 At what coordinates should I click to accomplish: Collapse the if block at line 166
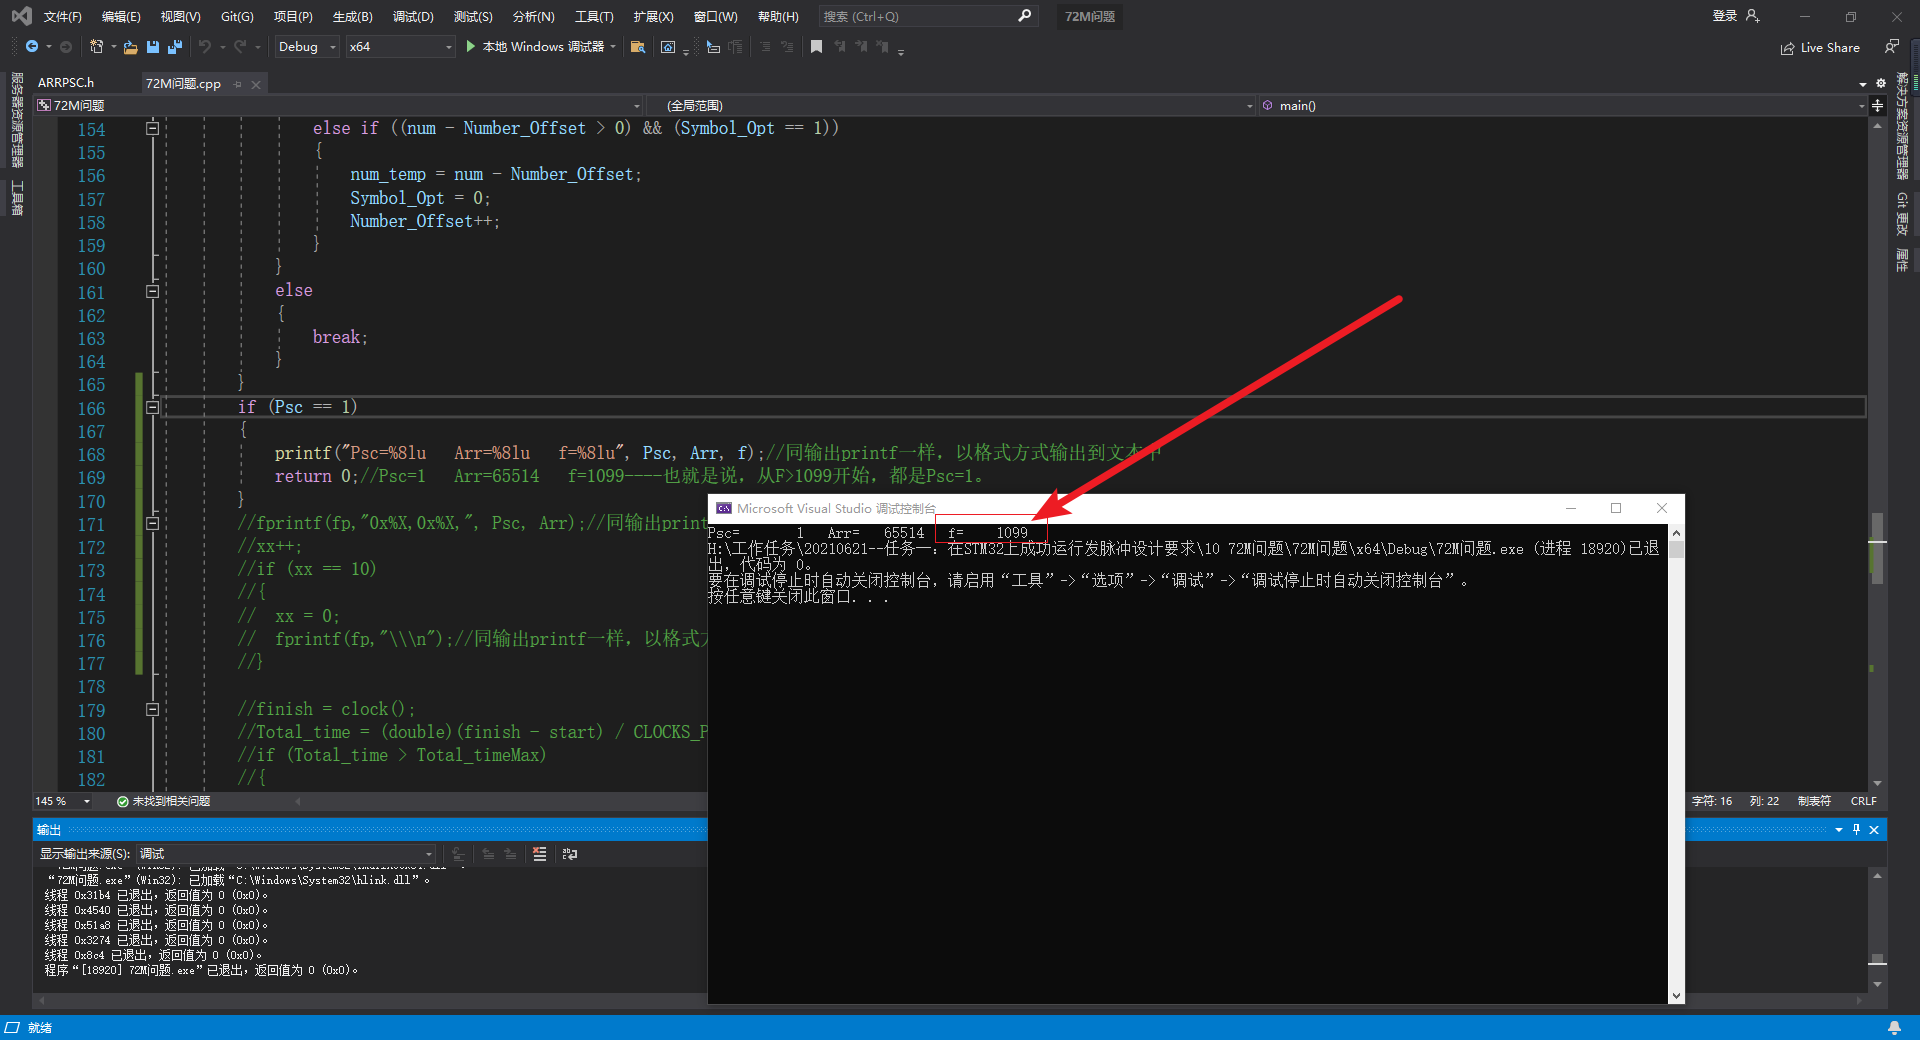tap(153, 407)
